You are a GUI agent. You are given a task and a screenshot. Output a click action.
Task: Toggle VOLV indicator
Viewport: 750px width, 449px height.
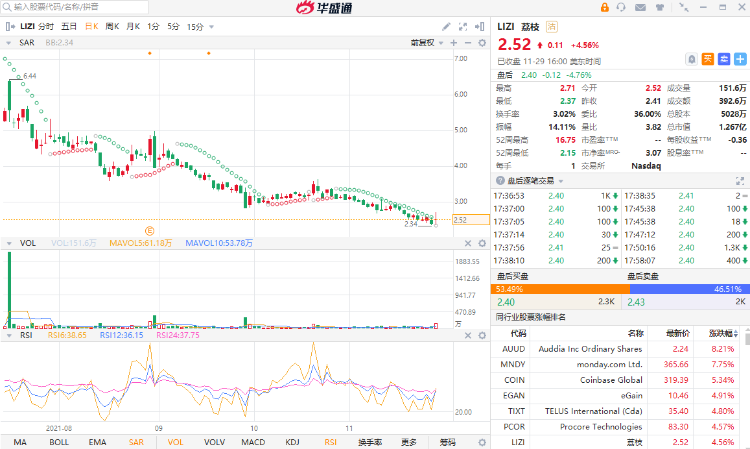coord(214,442)
